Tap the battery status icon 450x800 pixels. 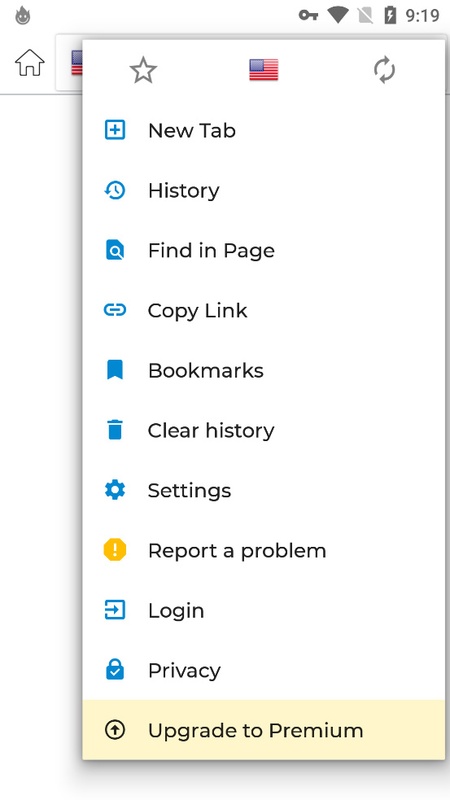pos(390,15)
